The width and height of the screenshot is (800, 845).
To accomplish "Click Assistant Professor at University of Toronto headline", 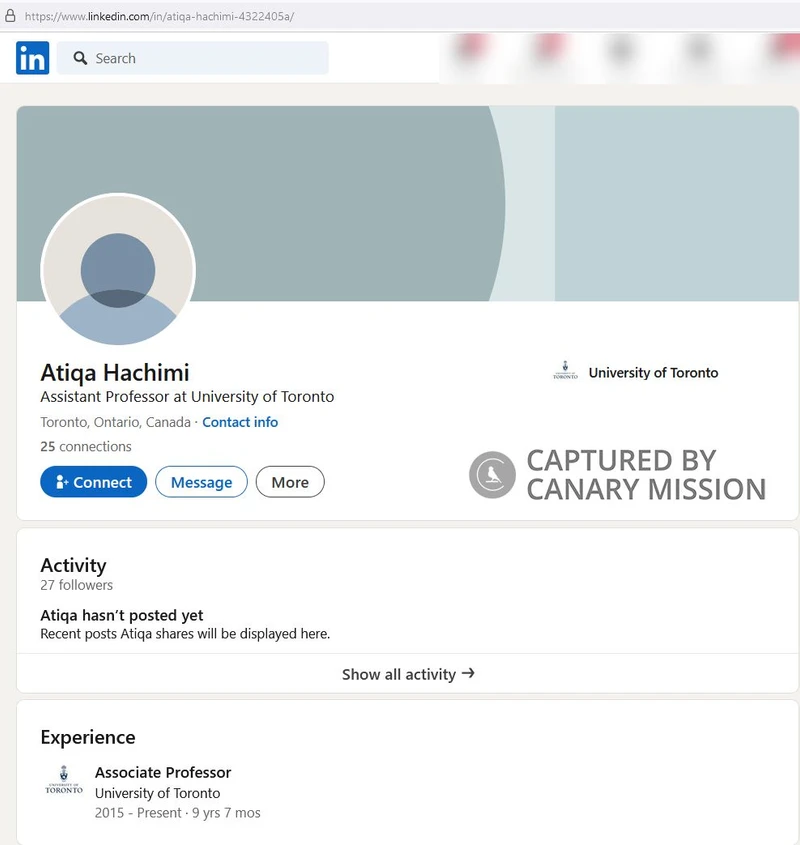I will [x=187, y=397].
